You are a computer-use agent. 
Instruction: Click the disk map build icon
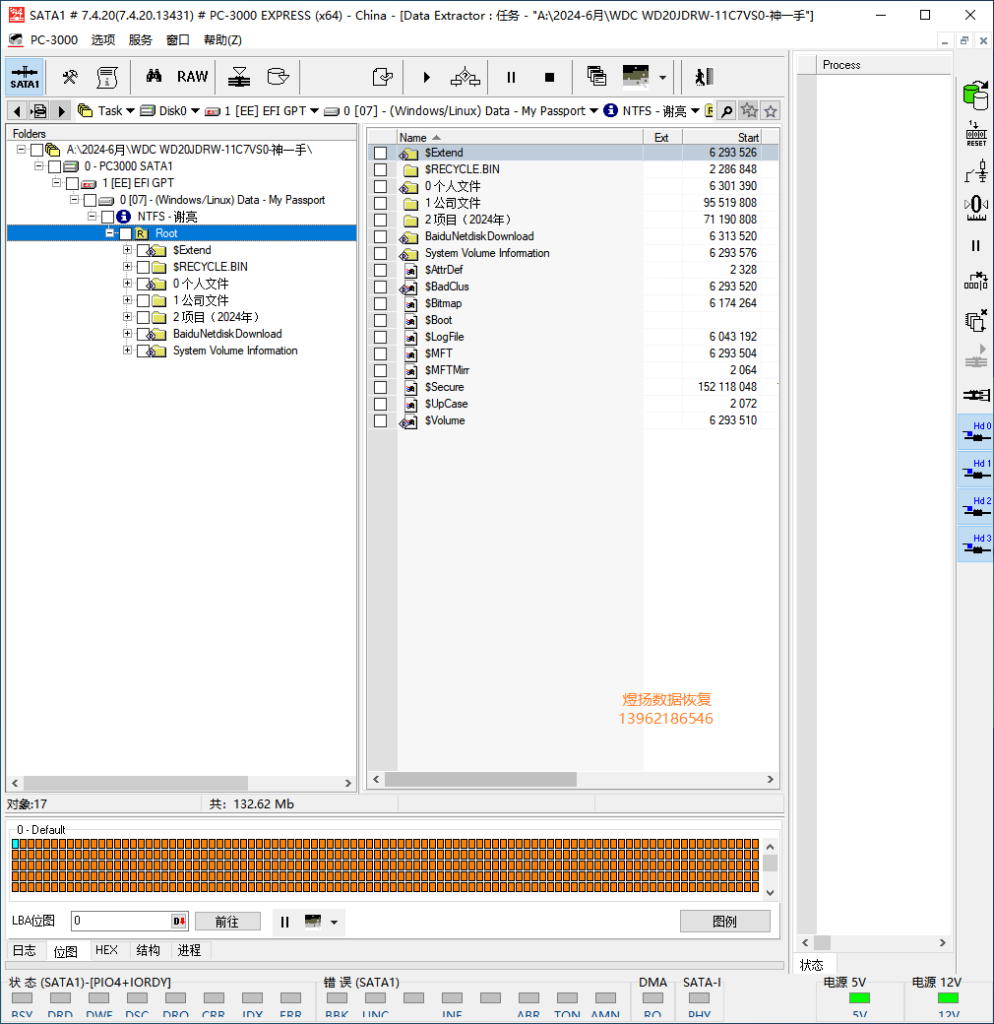coord(239,77)
